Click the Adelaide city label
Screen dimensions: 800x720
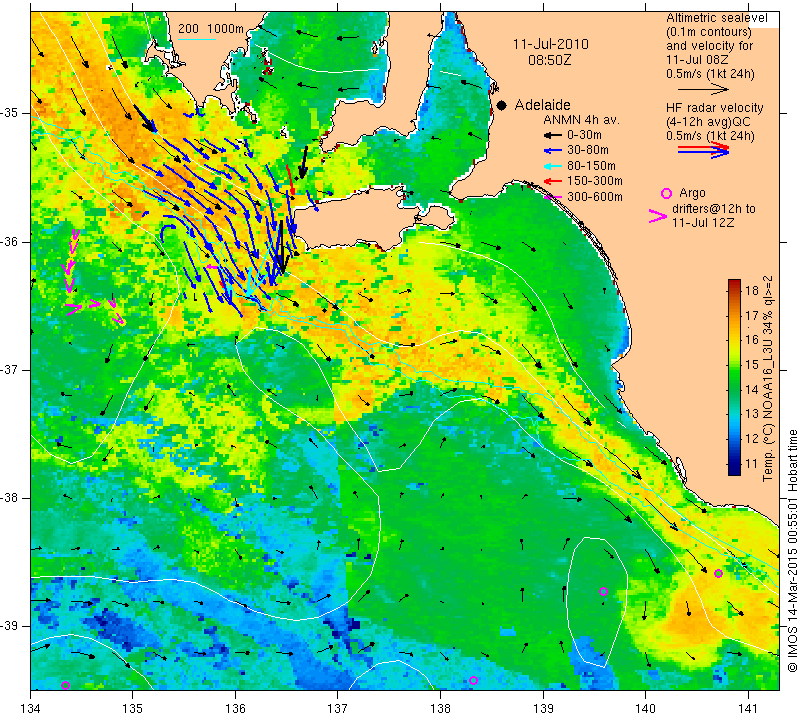[542, 105]
